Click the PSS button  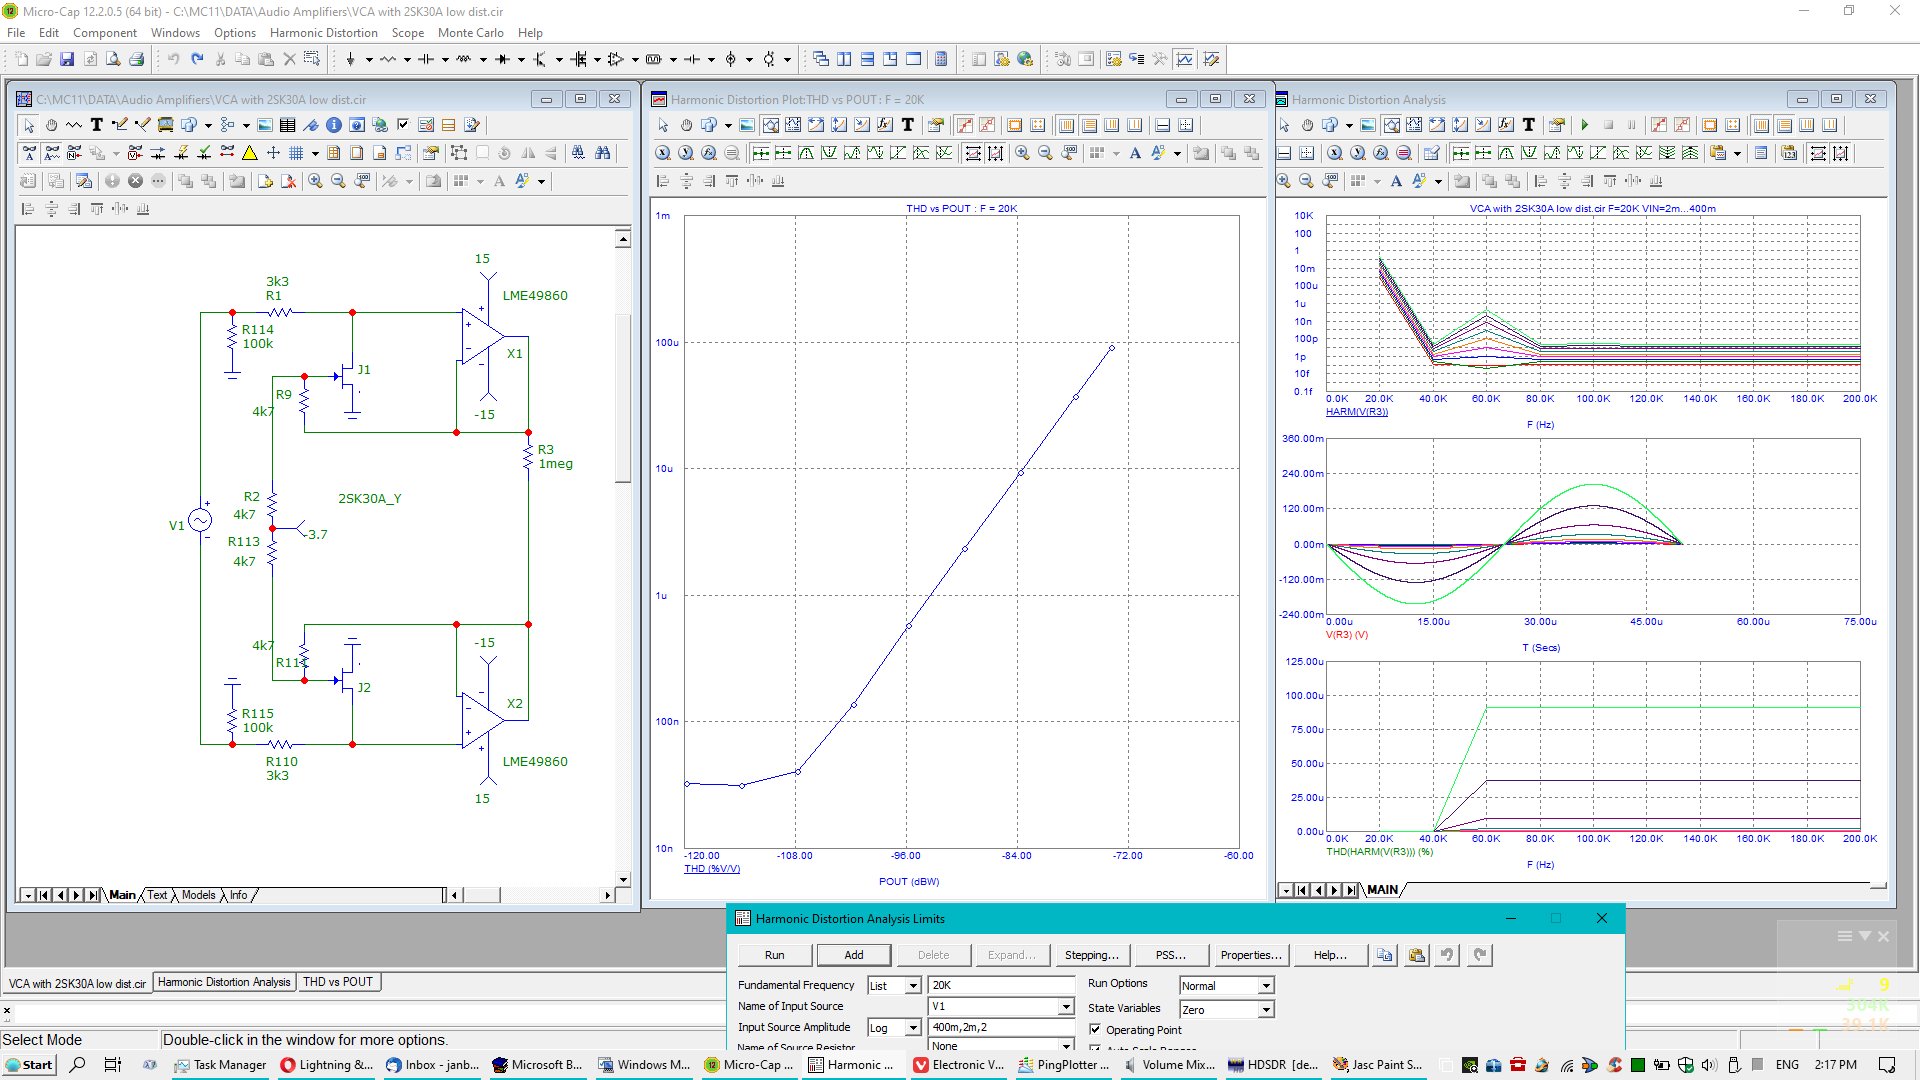pos(1171,955)
